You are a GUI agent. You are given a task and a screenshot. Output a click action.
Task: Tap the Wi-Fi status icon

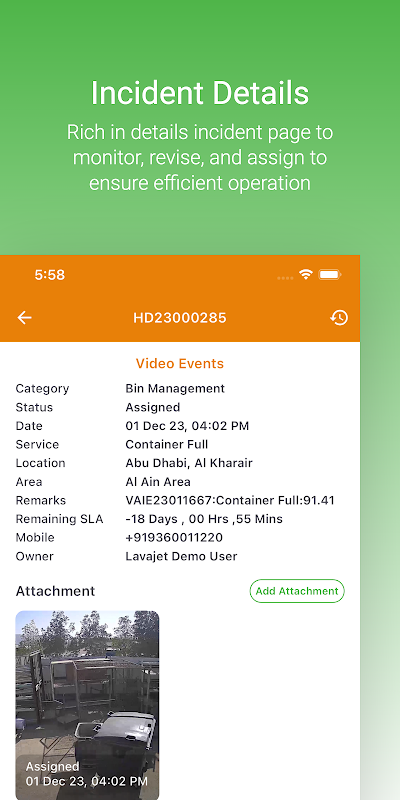pyautogui.click(x=306, y=274)
